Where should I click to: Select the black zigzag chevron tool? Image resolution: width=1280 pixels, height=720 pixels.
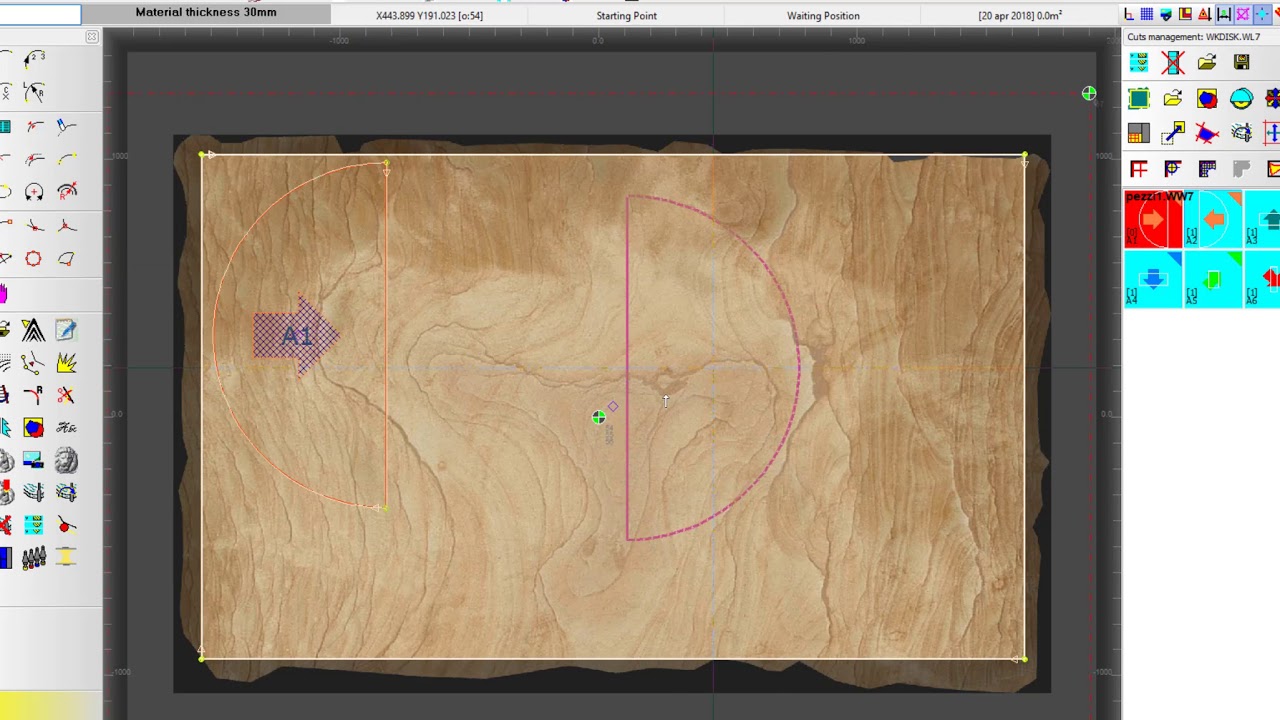click(33, 331)
